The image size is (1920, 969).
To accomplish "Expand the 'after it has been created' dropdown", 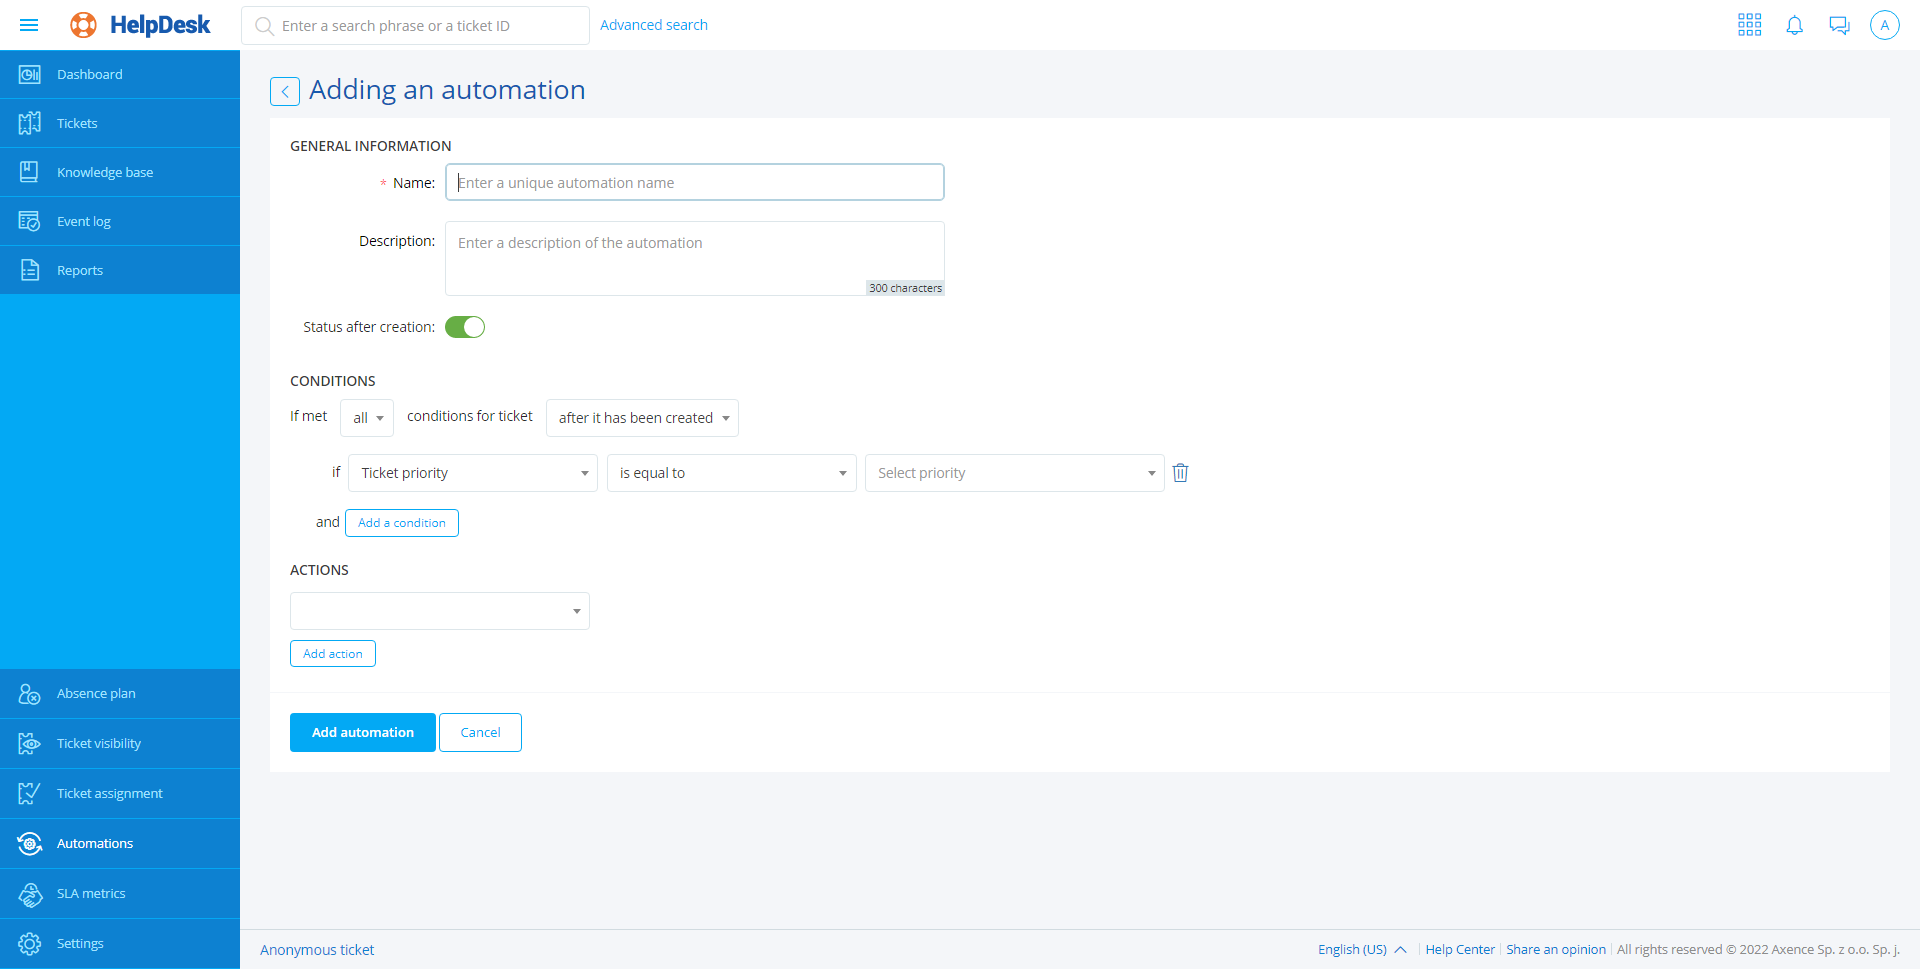I will (642, 418).
